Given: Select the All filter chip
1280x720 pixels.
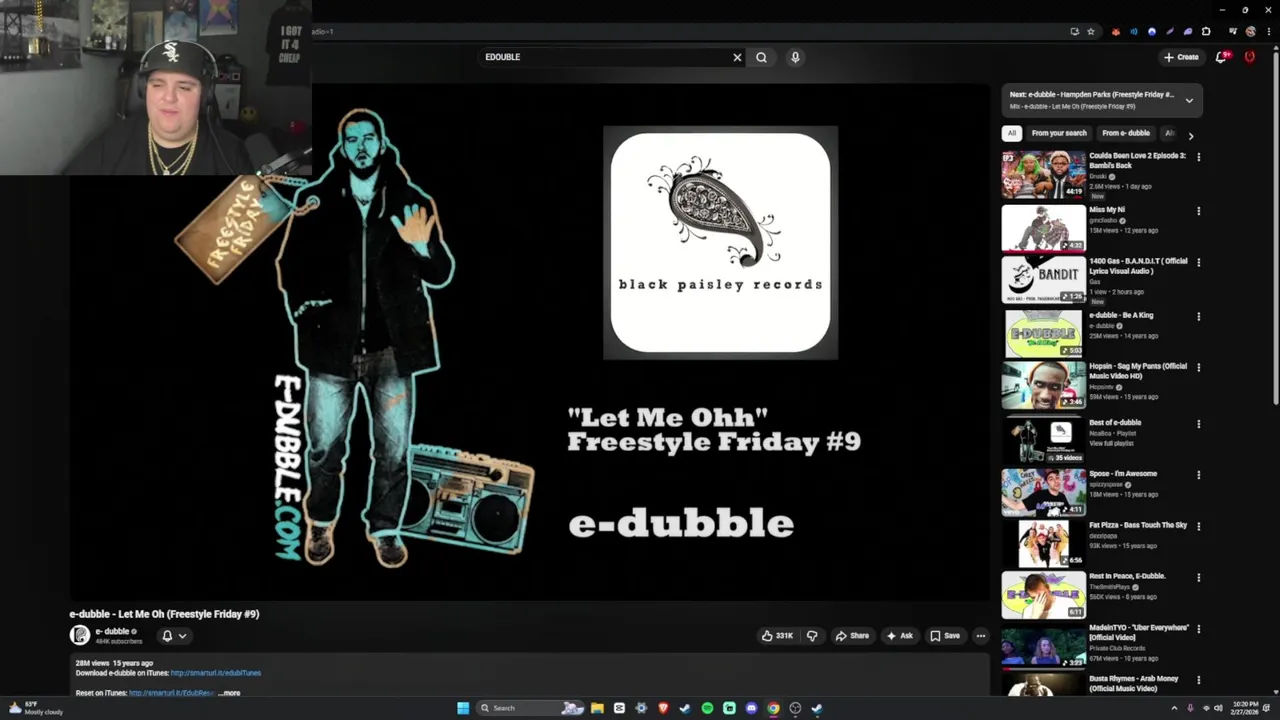Looking at the screenshot, I should point(1012,133).
